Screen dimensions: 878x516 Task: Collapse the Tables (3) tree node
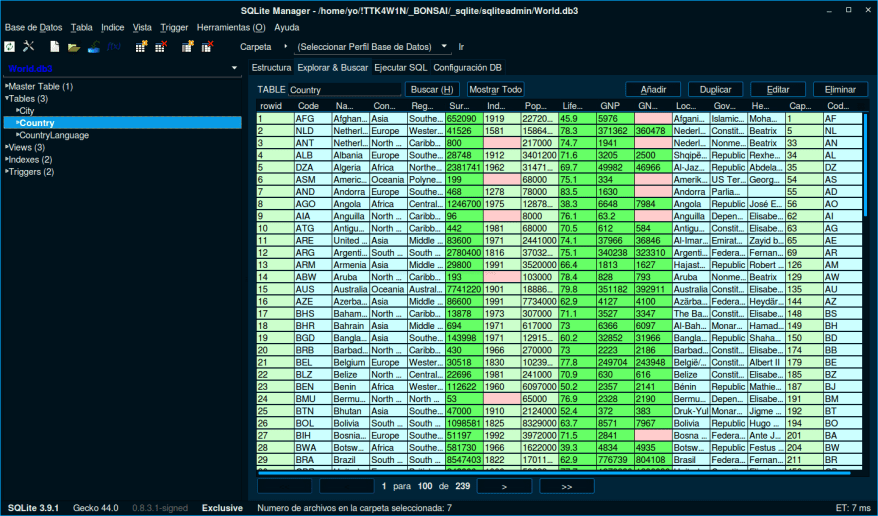pyautogui.click(x=8, y=99)
